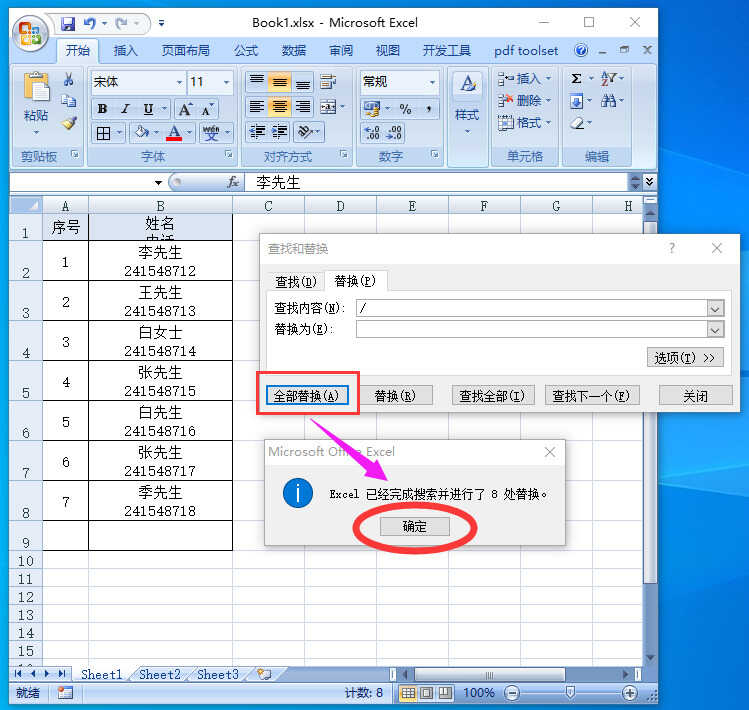Viewport: 749px width, 710px height.
Task: Center text horizontally
Action: (x=280, y=107)
